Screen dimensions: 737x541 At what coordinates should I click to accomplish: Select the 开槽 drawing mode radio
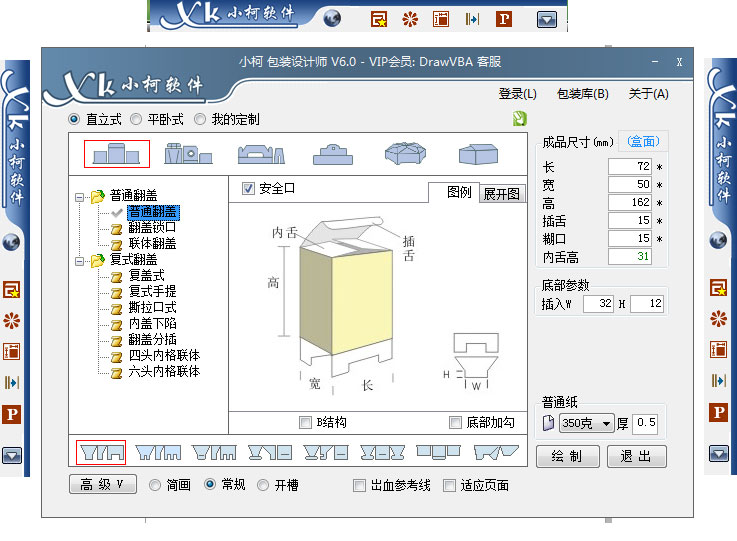[x=263, y=485]
